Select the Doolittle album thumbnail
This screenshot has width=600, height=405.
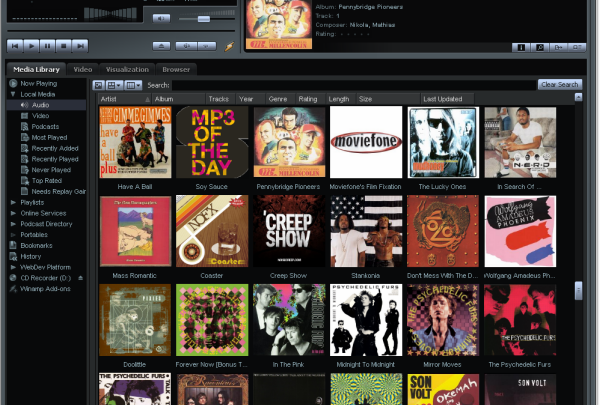(x=135, y=320)
